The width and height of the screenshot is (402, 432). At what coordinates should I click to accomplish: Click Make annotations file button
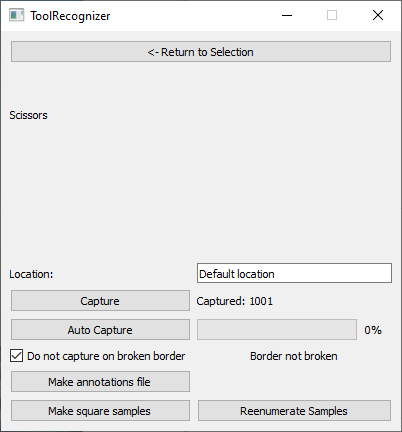[100, 382]
